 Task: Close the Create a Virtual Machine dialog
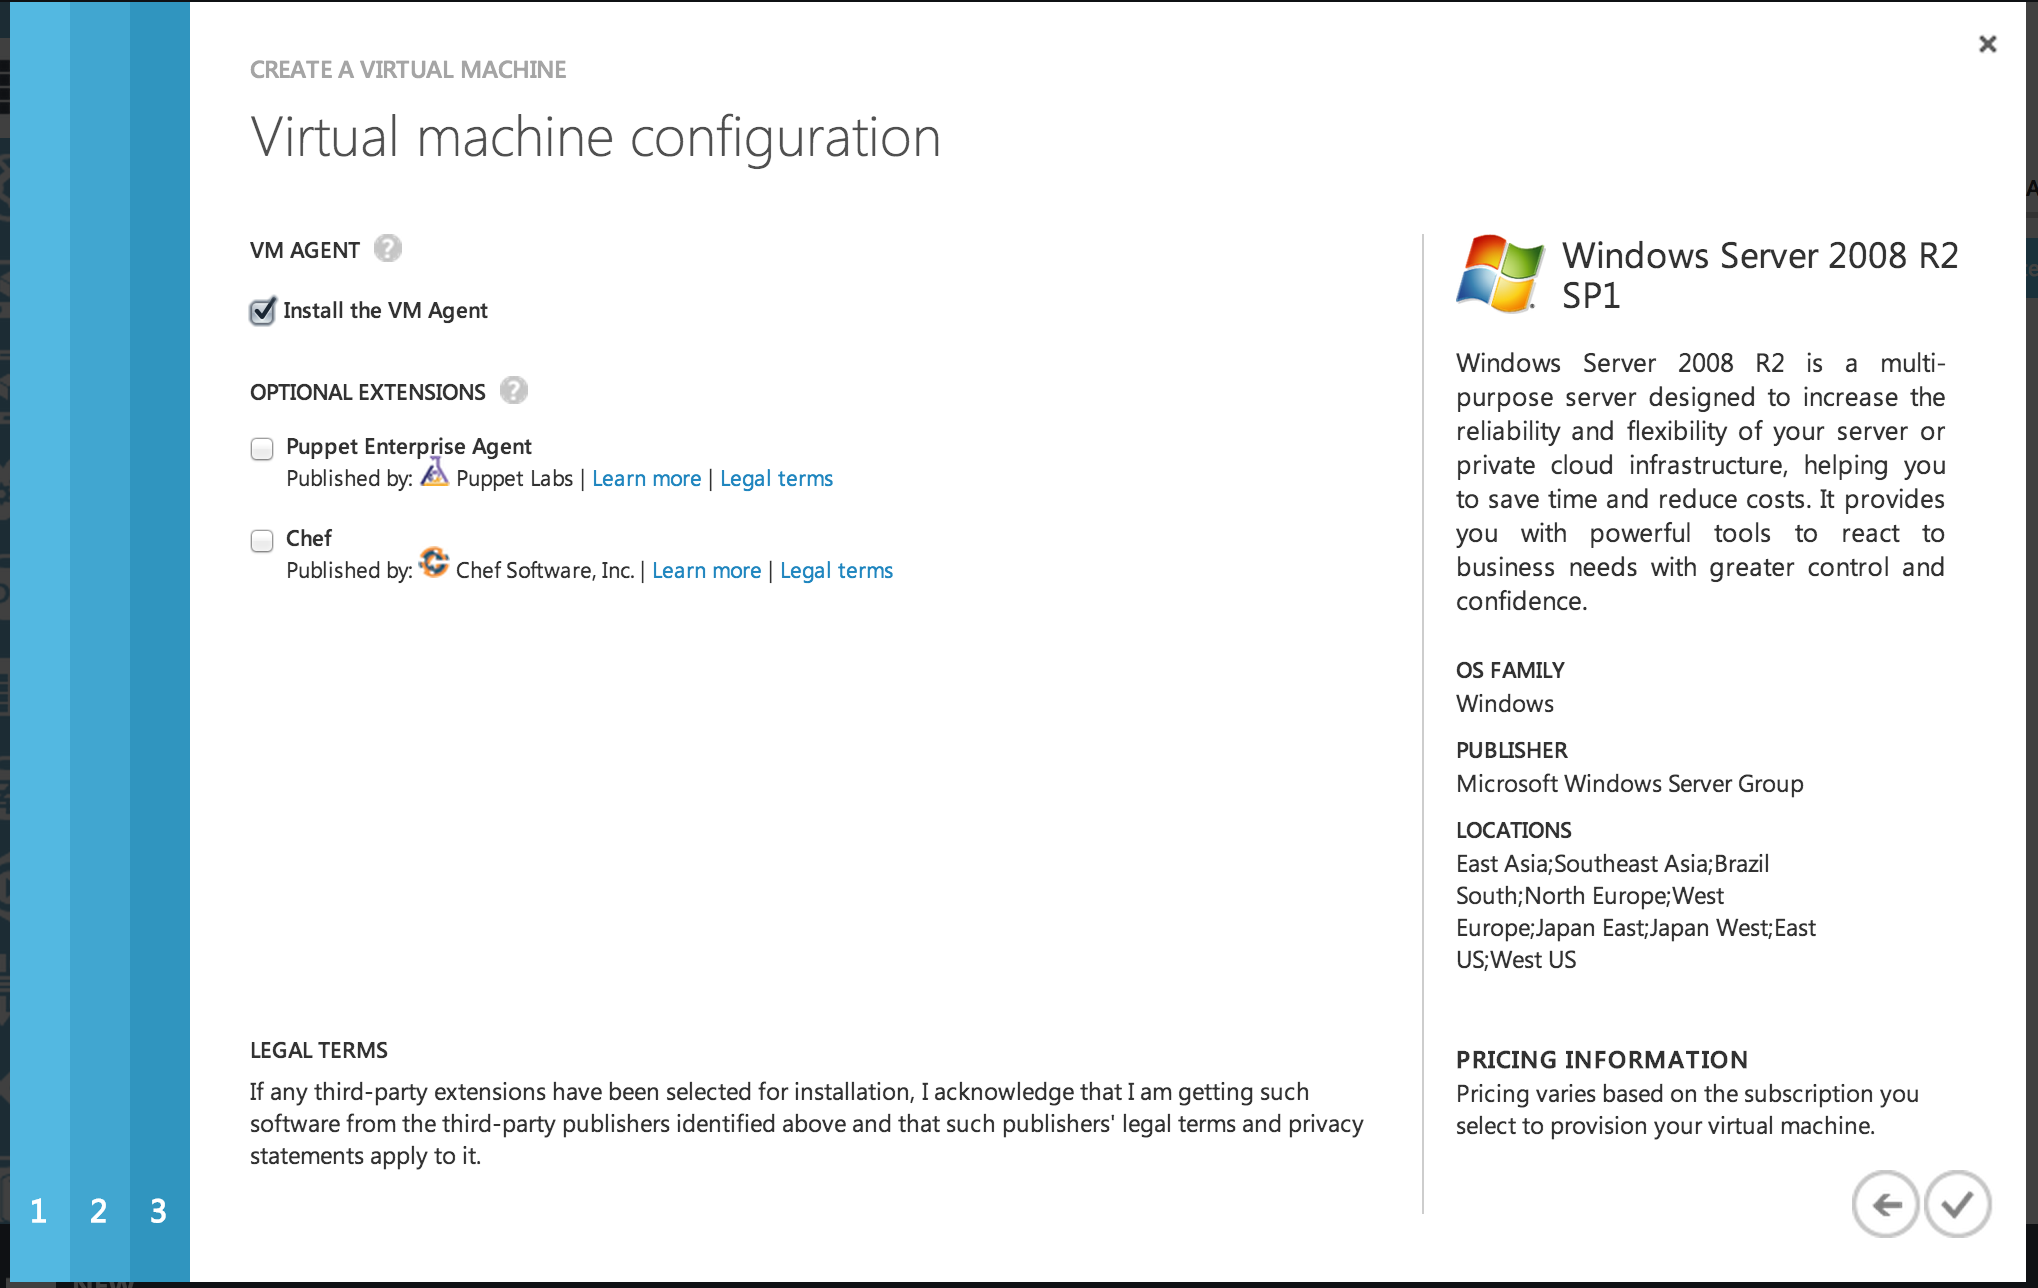pyautogui.click(x=1987, y=44)
